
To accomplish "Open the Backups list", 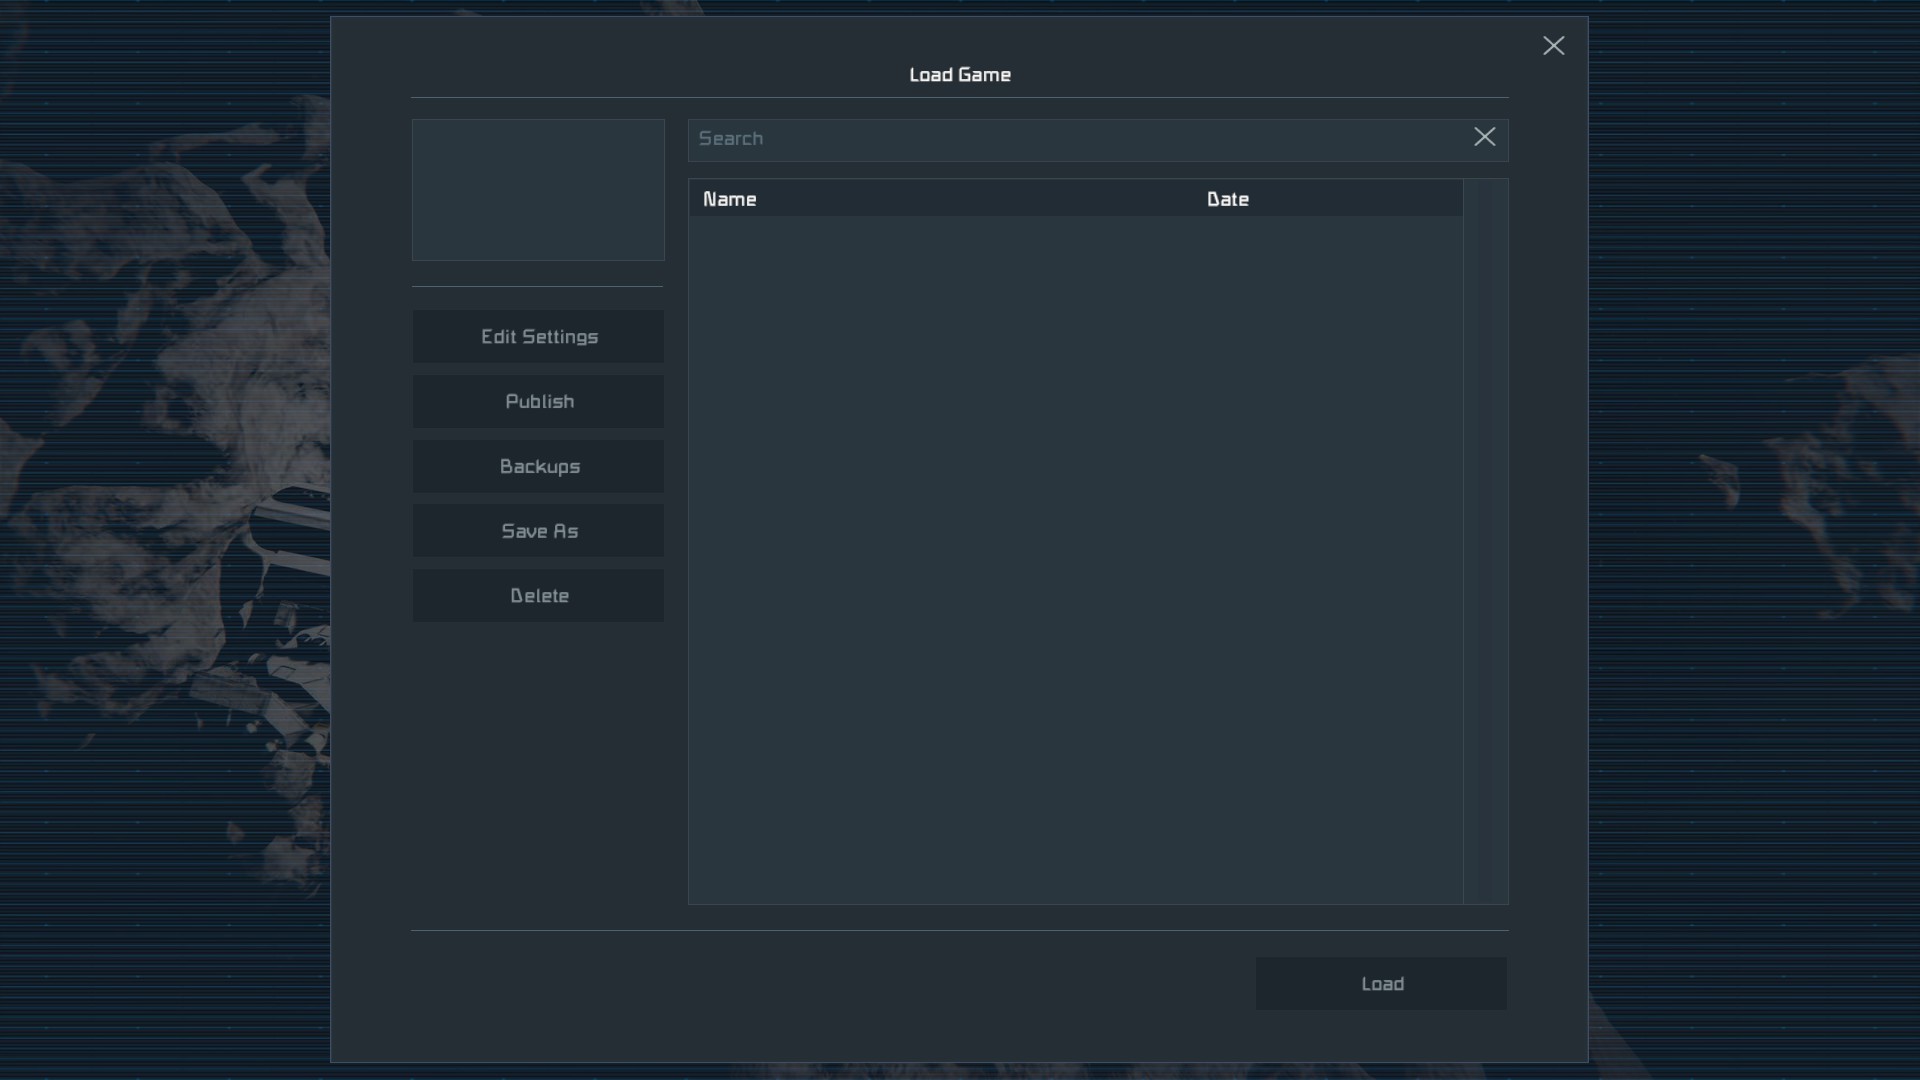I will [538, 467].
